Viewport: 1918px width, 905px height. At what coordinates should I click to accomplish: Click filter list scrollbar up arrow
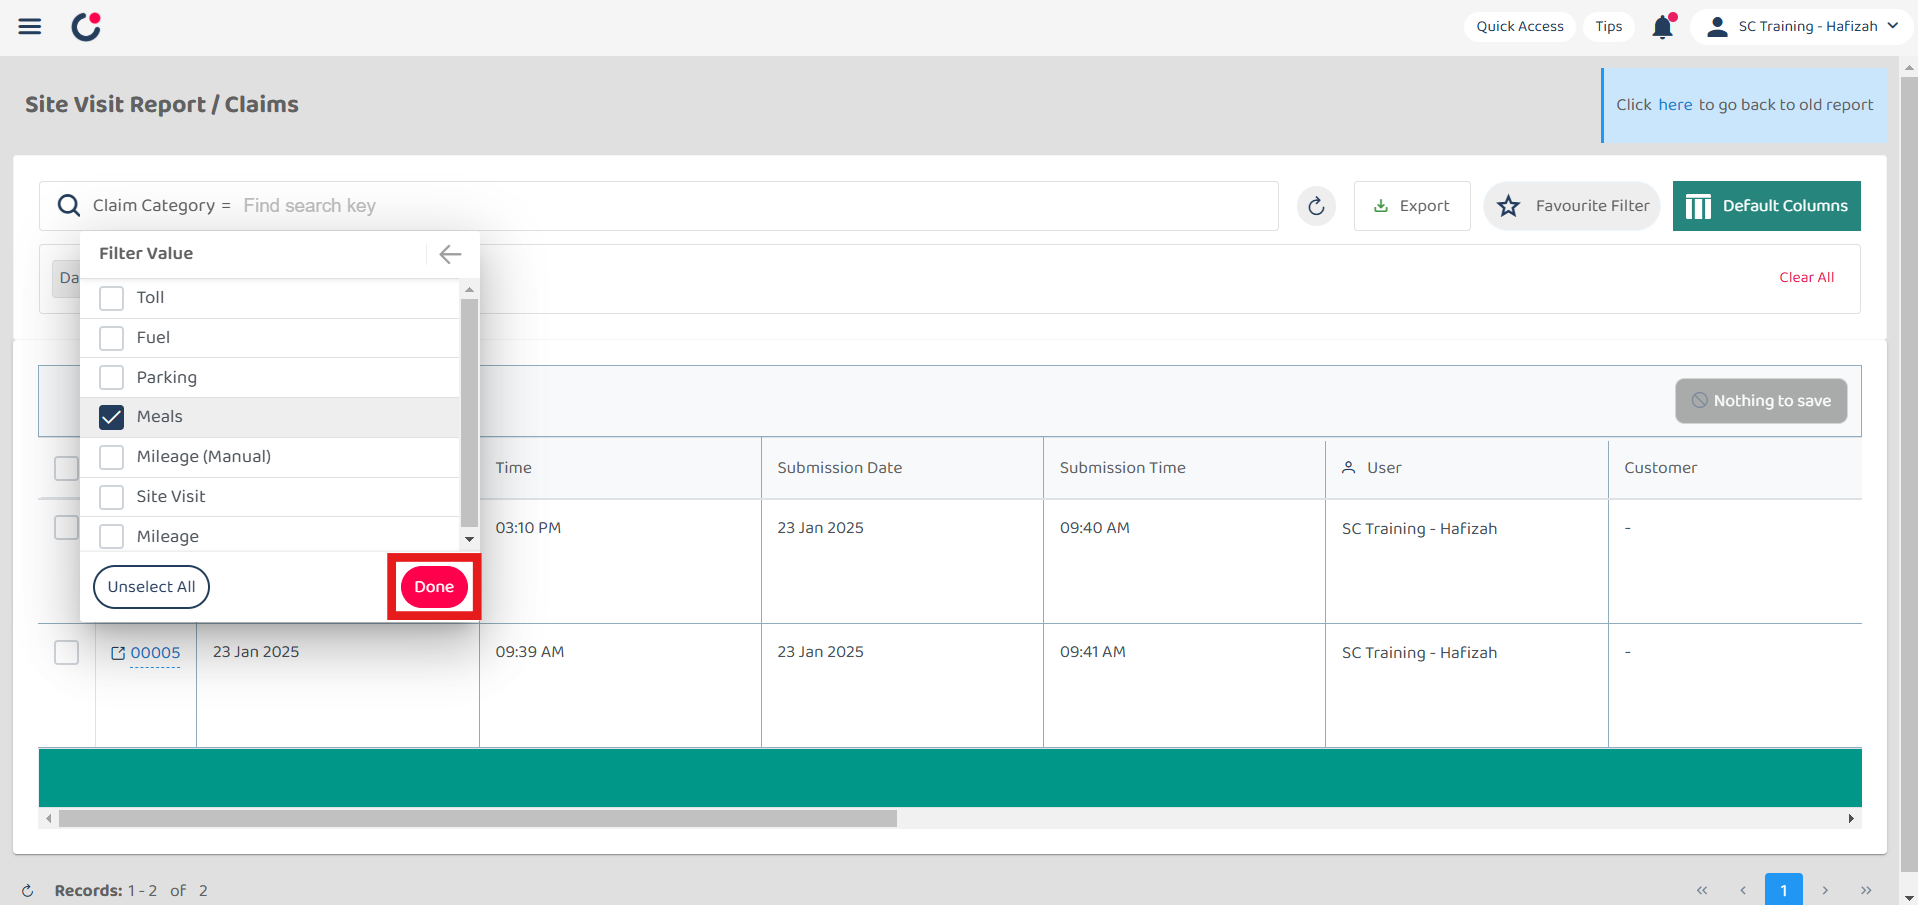469,289
